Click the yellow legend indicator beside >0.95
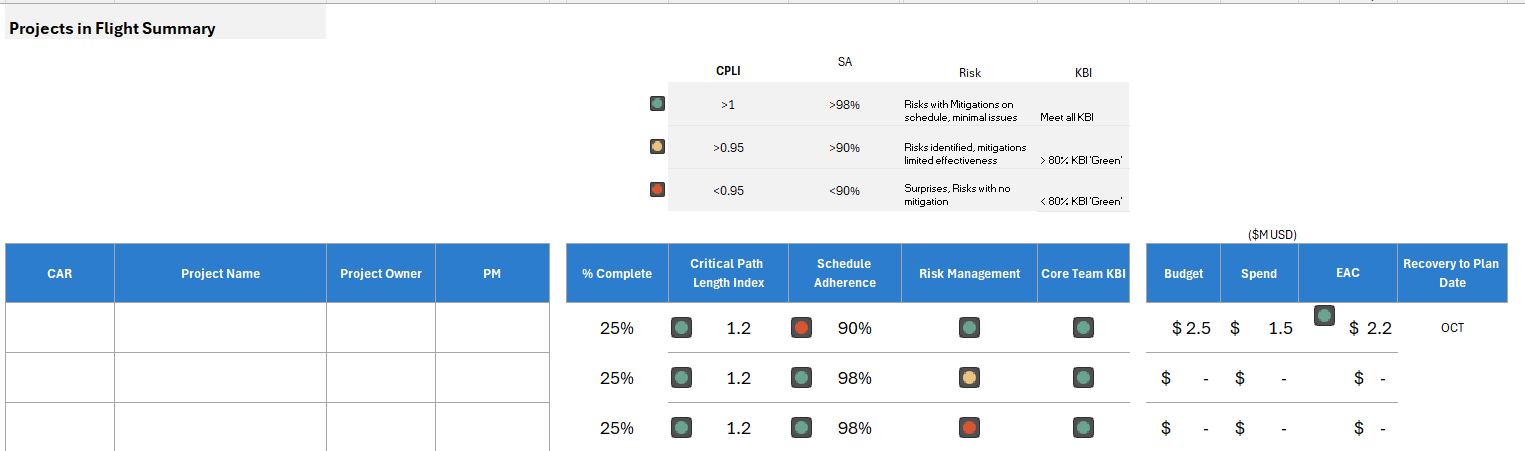 (657, 146)
